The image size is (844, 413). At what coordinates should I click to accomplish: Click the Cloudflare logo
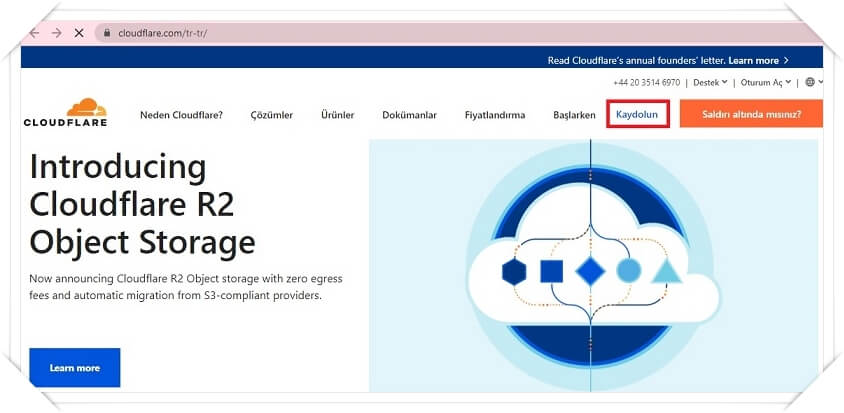tap(65, 112)
